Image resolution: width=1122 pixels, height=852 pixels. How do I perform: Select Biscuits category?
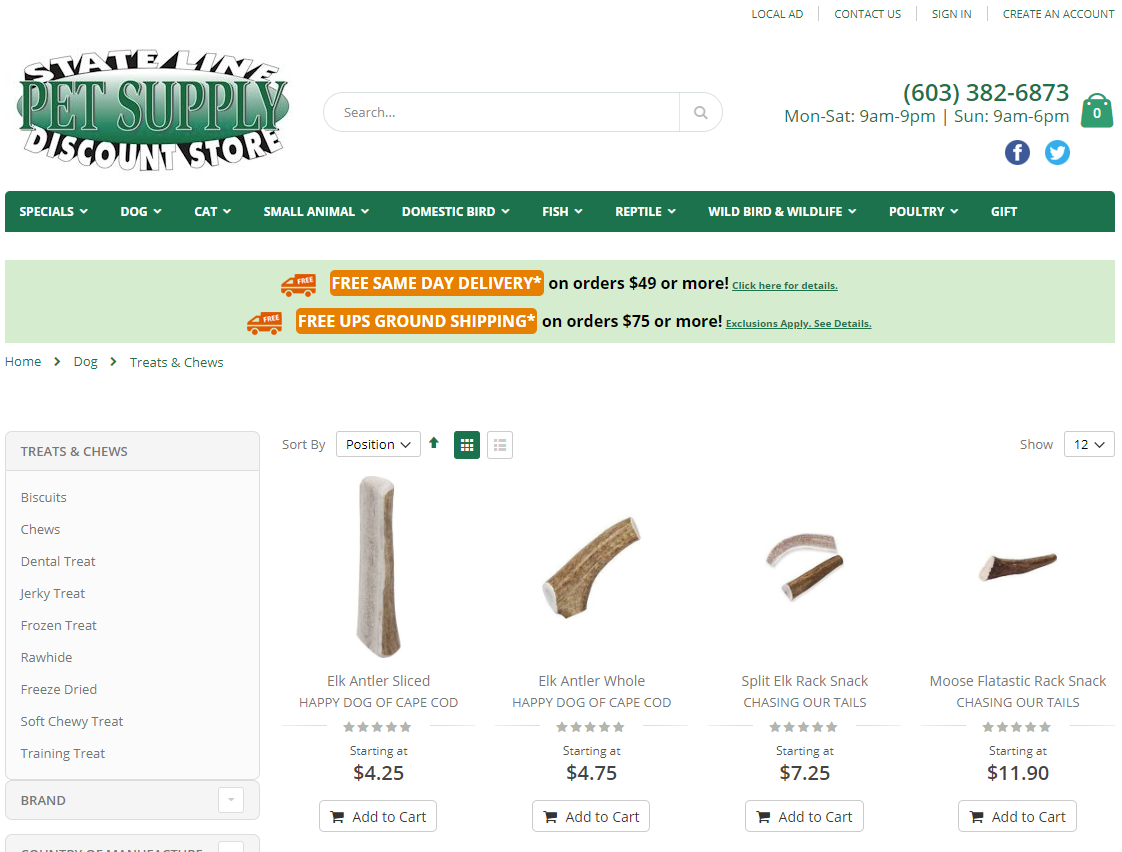(44, 497)
